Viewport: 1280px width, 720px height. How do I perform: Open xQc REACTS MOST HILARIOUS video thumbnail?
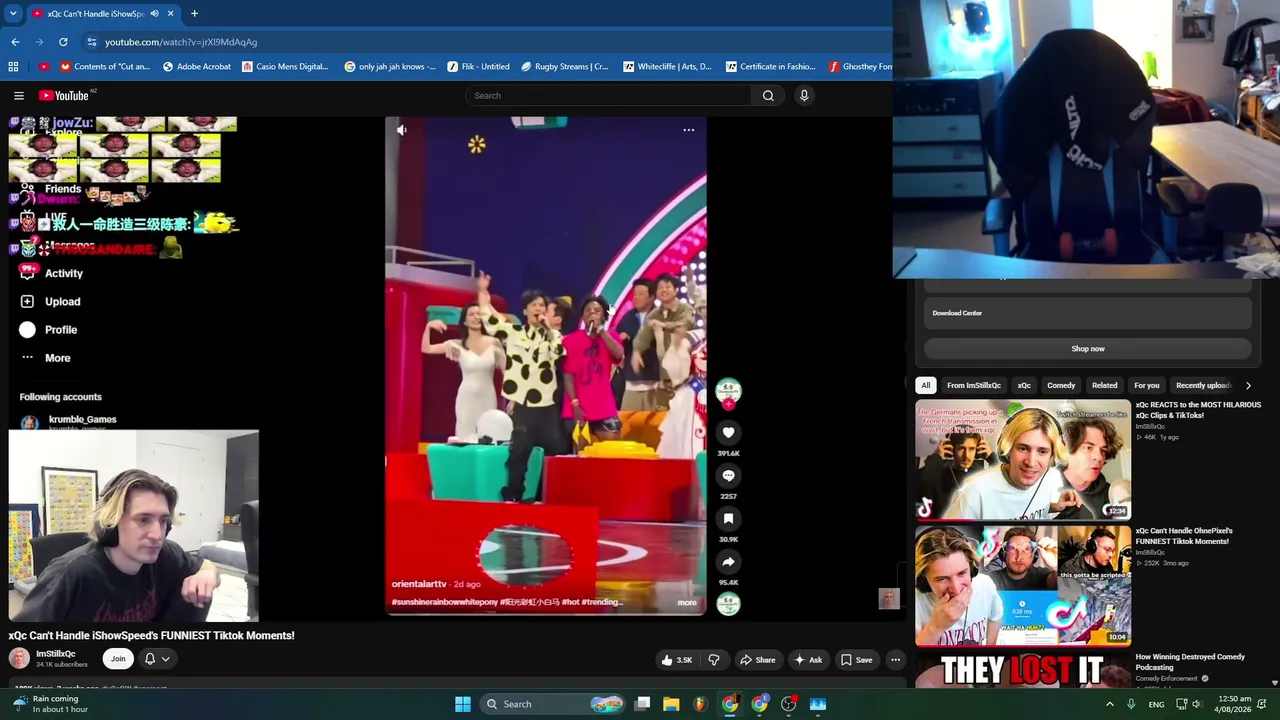point(1023,460)
